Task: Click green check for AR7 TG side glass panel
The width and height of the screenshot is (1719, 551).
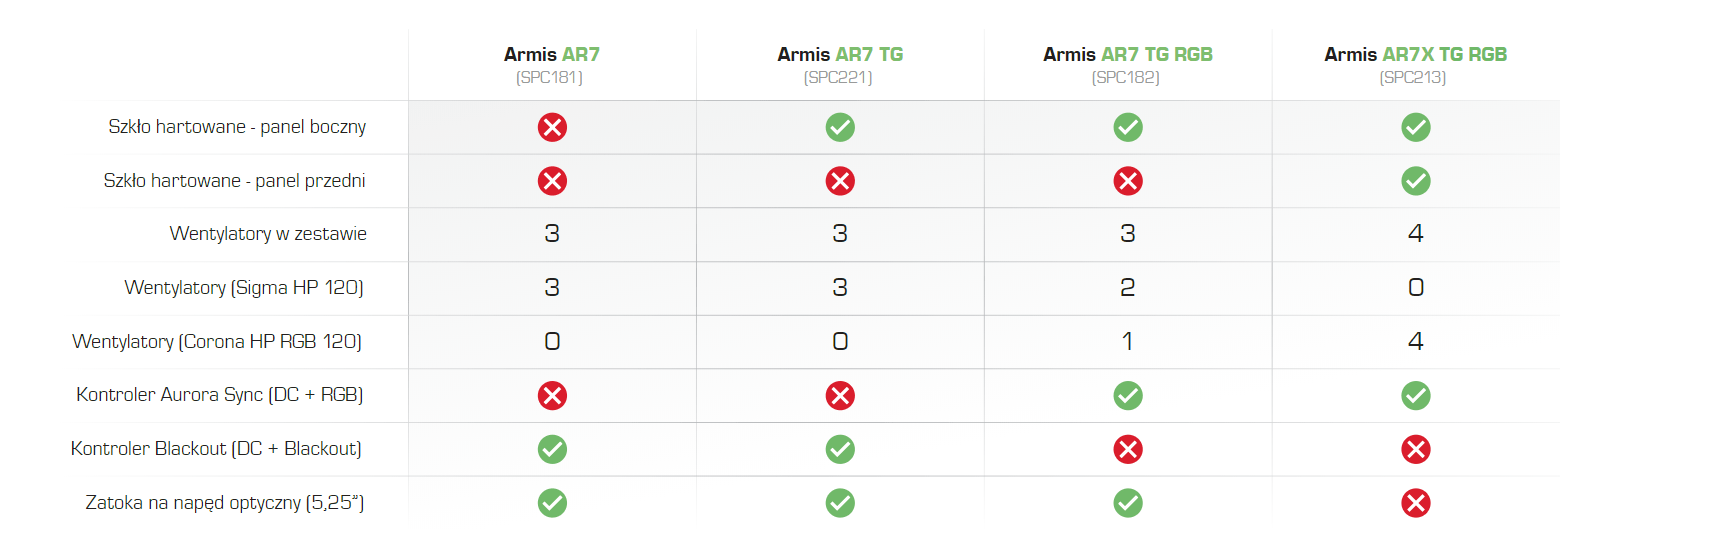Action: [840, 127]
